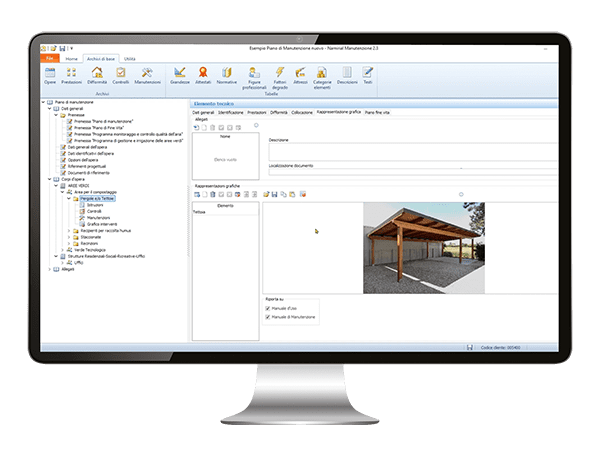The width and height of the screenshot is (600, 450).
Task: Open Manutenzioni tools icon
Action: pyautogui.click(x=147, y=75)
